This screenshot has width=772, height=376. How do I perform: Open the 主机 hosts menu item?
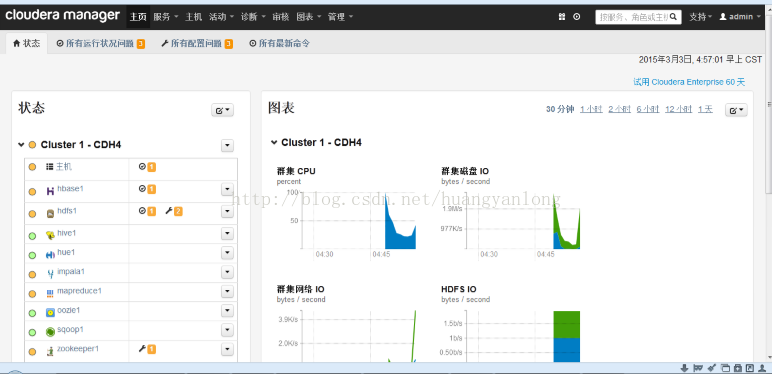click(x=193, y=17)
